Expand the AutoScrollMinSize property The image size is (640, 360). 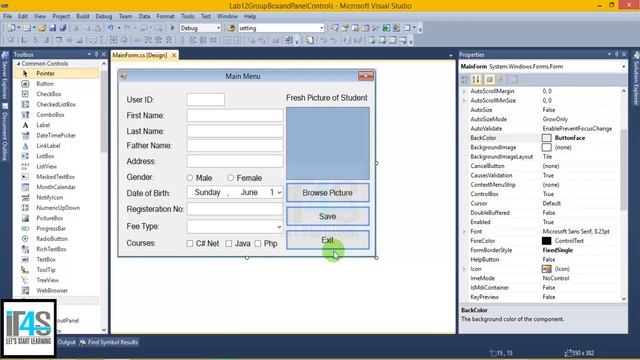[464, 100]
